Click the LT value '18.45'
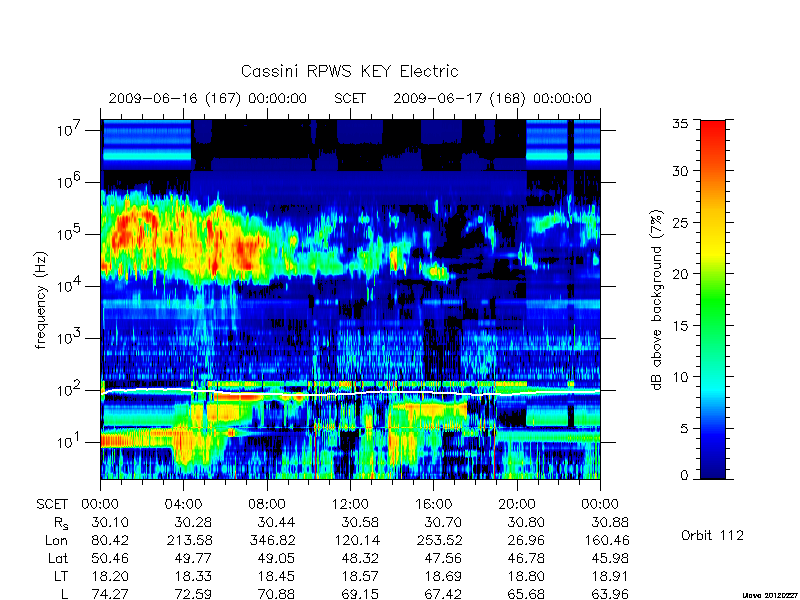The width and height of the screenshot is (800, 600). pyautogui.click(x=276, y=577)
